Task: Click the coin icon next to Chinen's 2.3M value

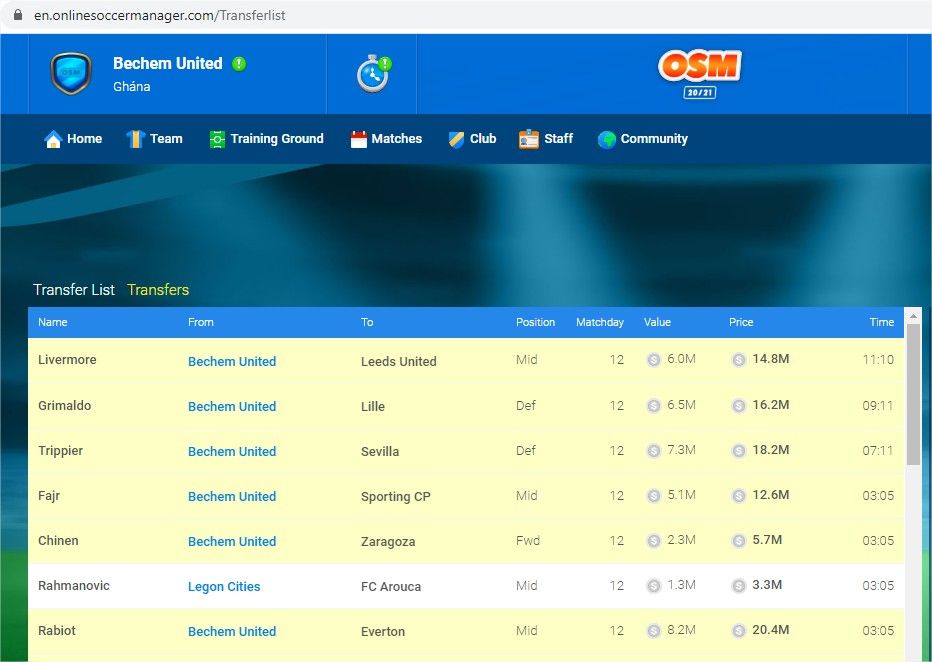Action: 654,541
